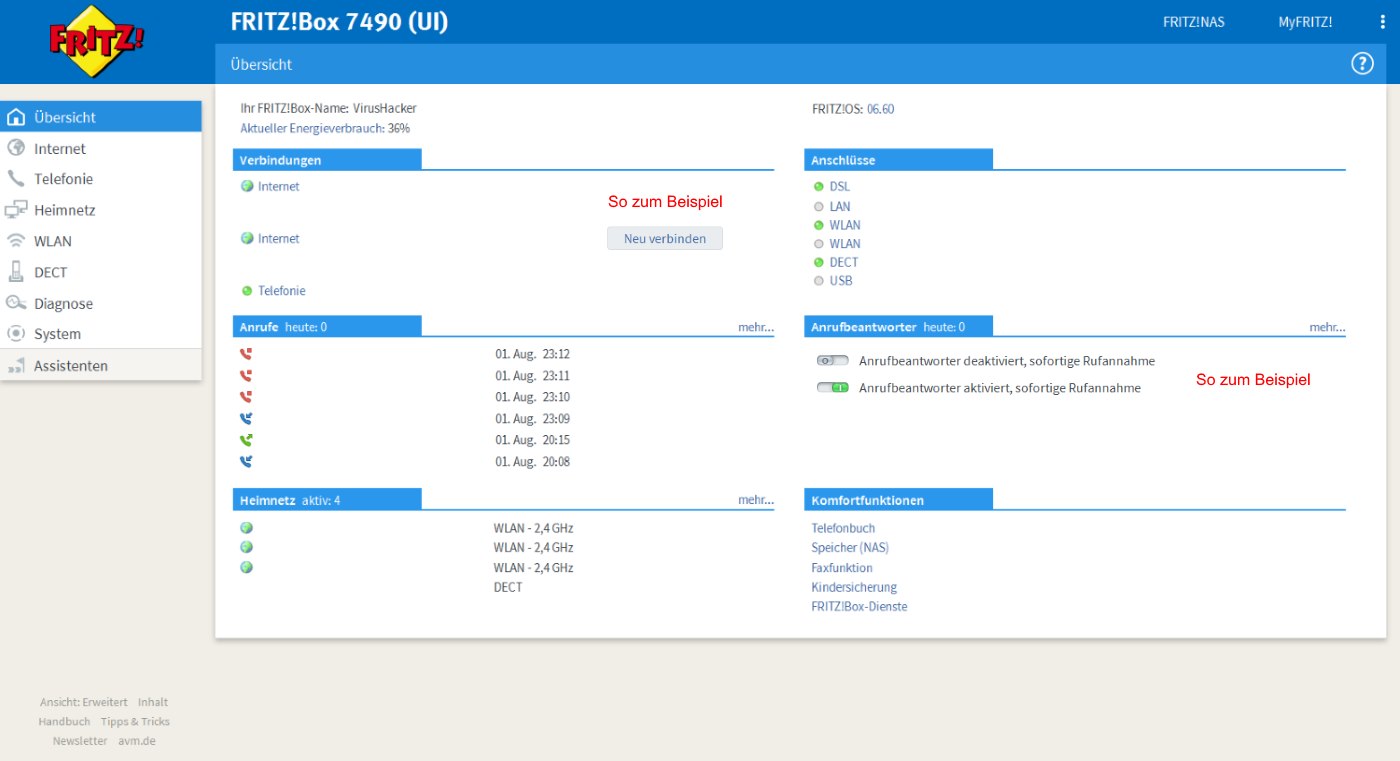
Task: Toggle the activated Anrufbeantworter switch
Action: [833, 388]
